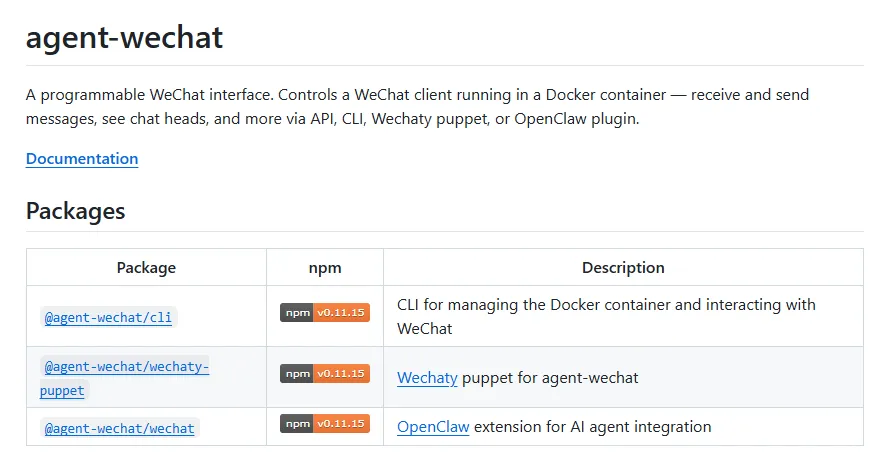Viewport: 883px width, 459px height.
Task: Follow the OpenClaw link in the description
Action: (433, 426)
